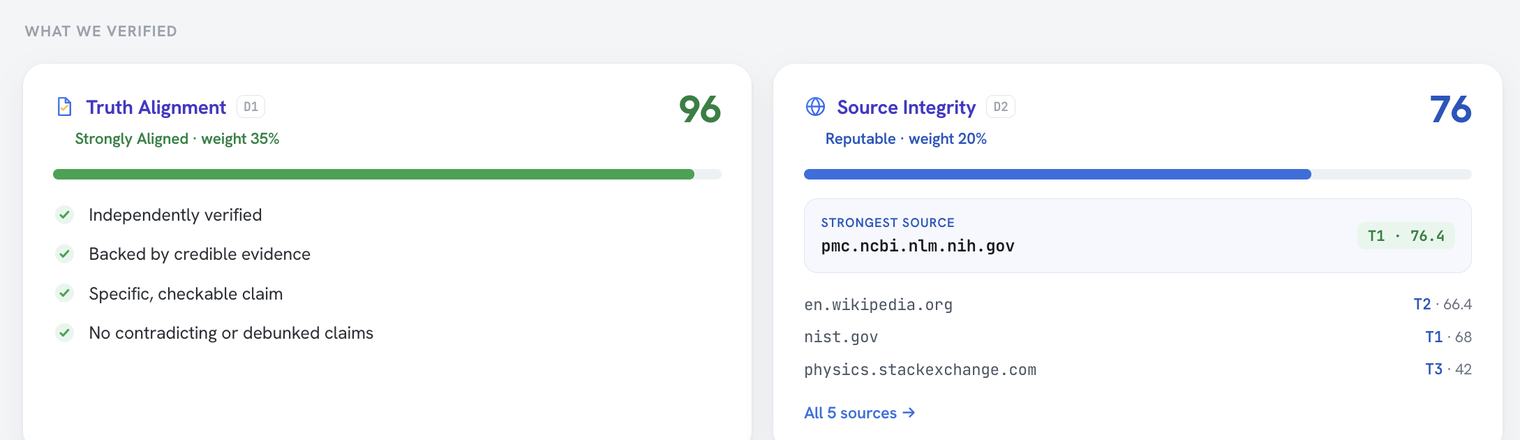1520x440 pixels.
Task: Click the Specific, checkable claim text
Action: [x=186, y=294]
